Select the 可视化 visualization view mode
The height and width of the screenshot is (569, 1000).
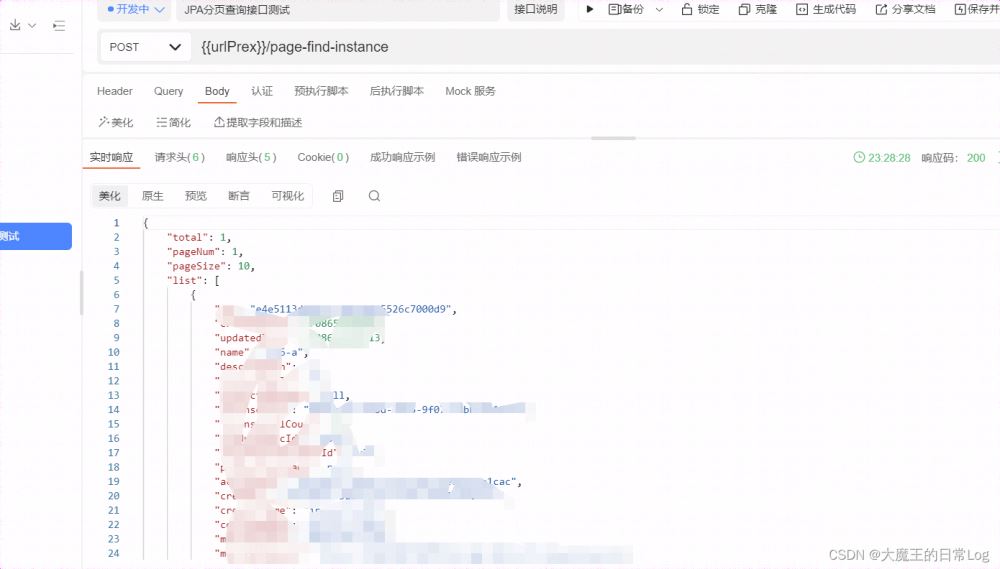pos(288,196)
